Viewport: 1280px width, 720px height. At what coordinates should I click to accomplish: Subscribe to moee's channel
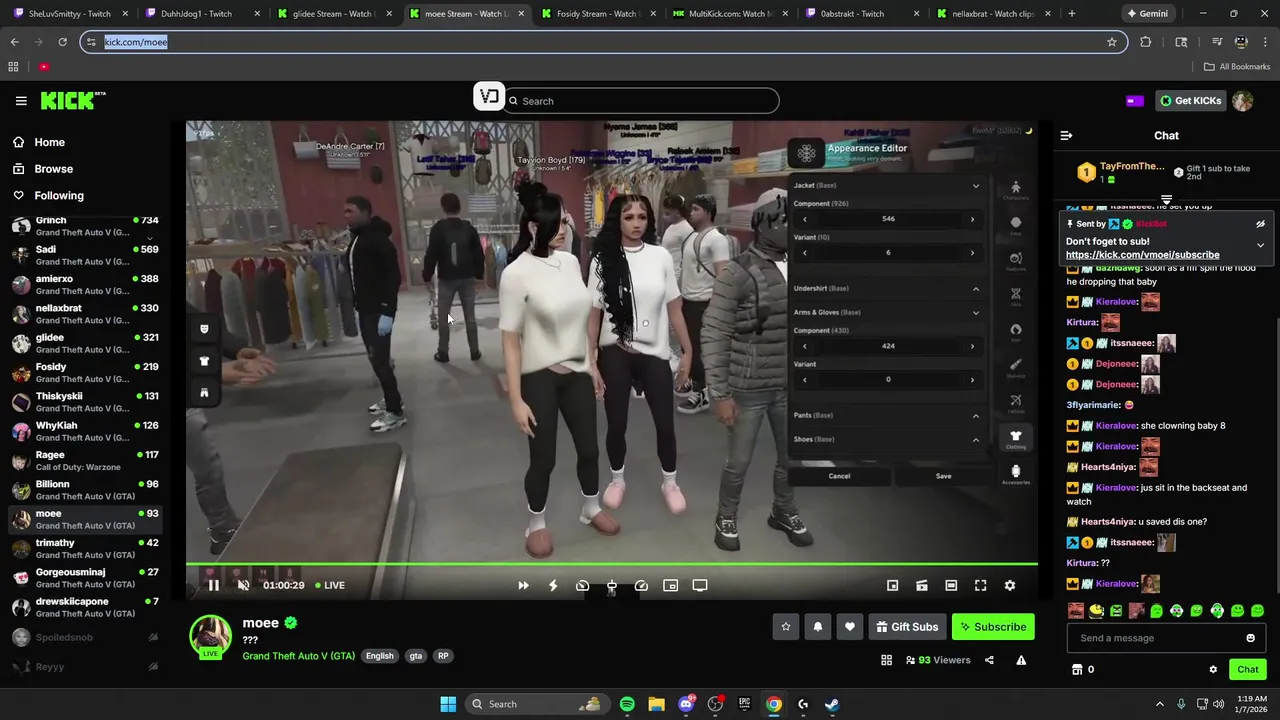coord(993,627)
